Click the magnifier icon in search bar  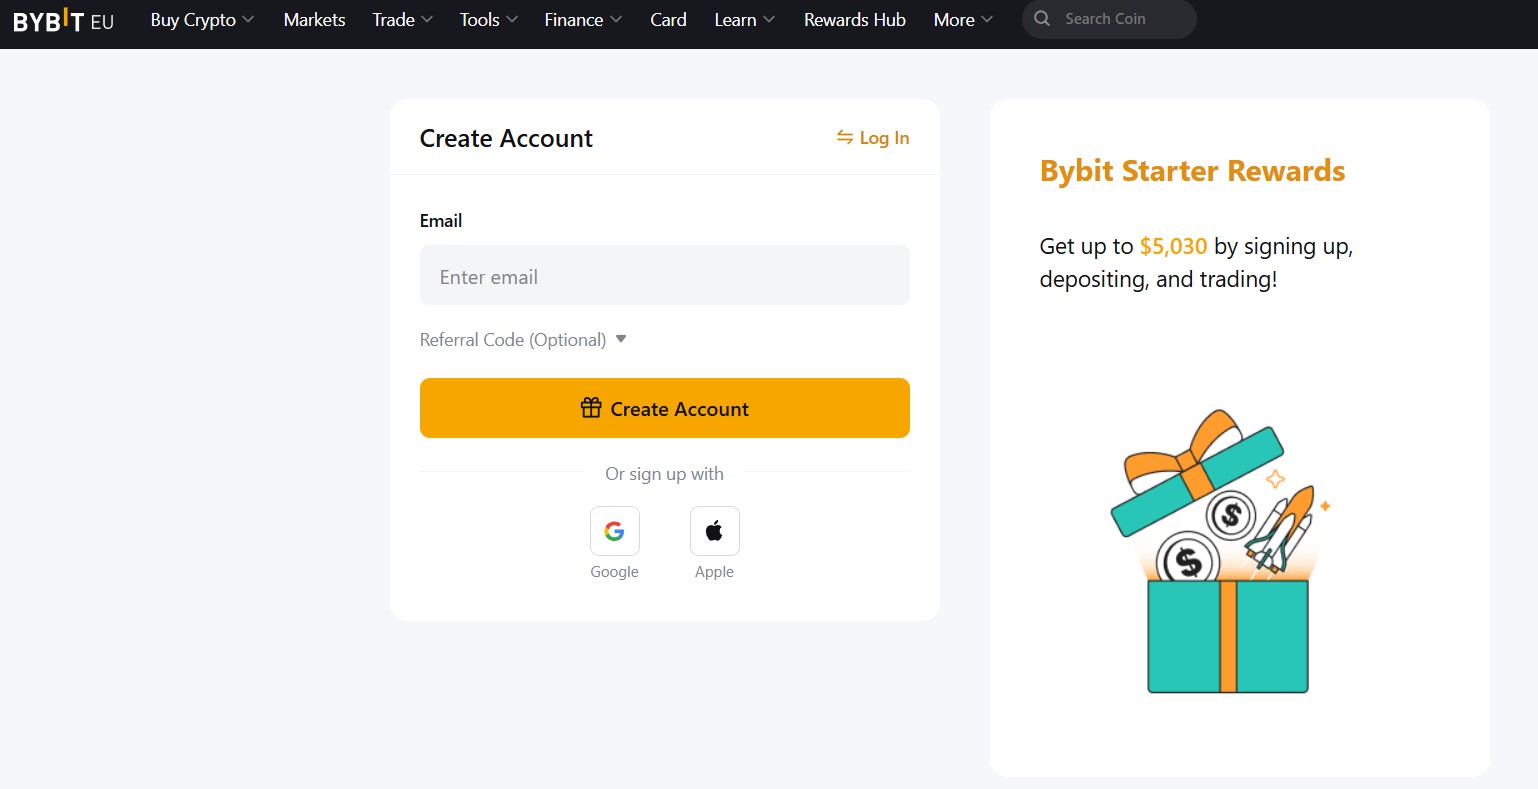point(1042,19)
